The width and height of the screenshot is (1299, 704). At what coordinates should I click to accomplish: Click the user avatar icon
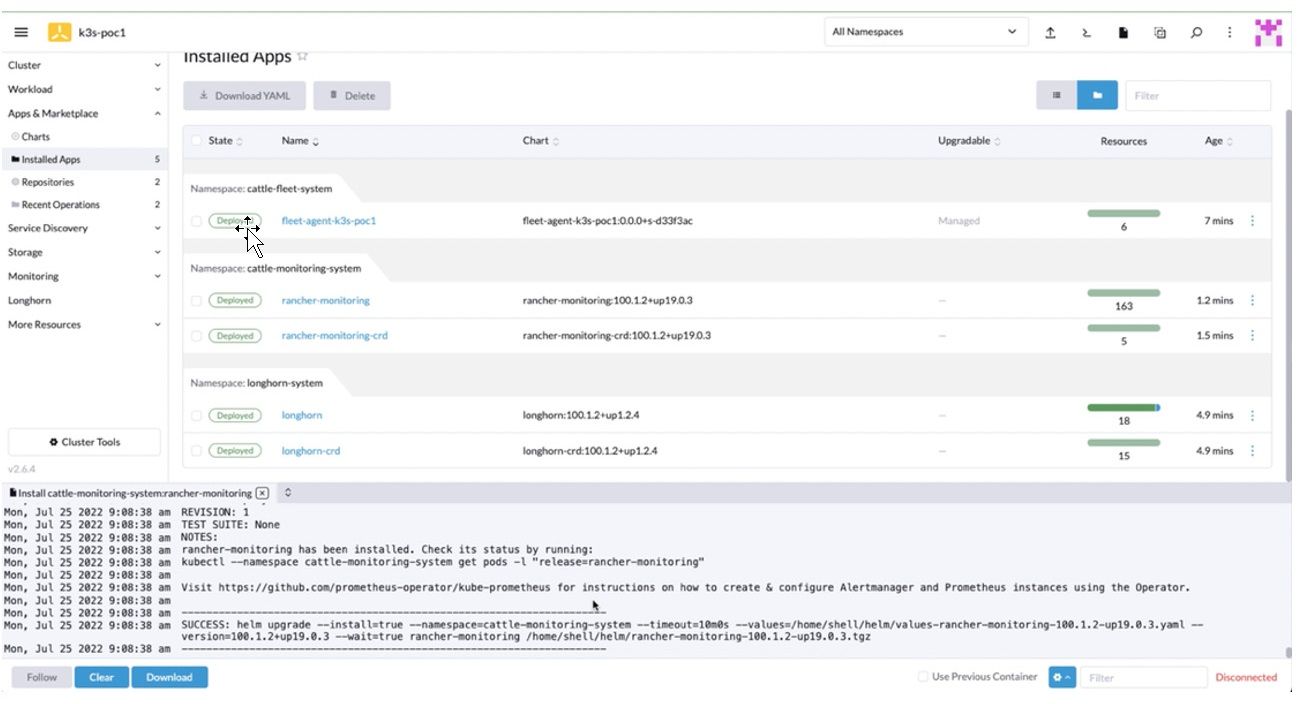(x=1268, y=32)
